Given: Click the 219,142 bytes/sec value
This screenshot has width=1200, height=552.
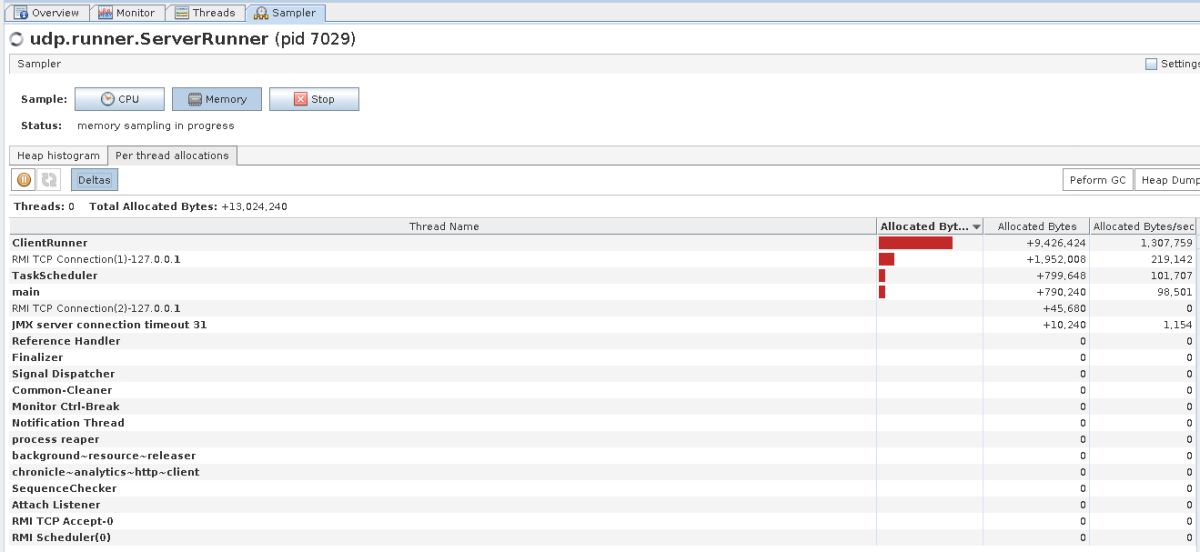Looking at the screenshot, I should pyautogui.click(x=1172, y=259).
